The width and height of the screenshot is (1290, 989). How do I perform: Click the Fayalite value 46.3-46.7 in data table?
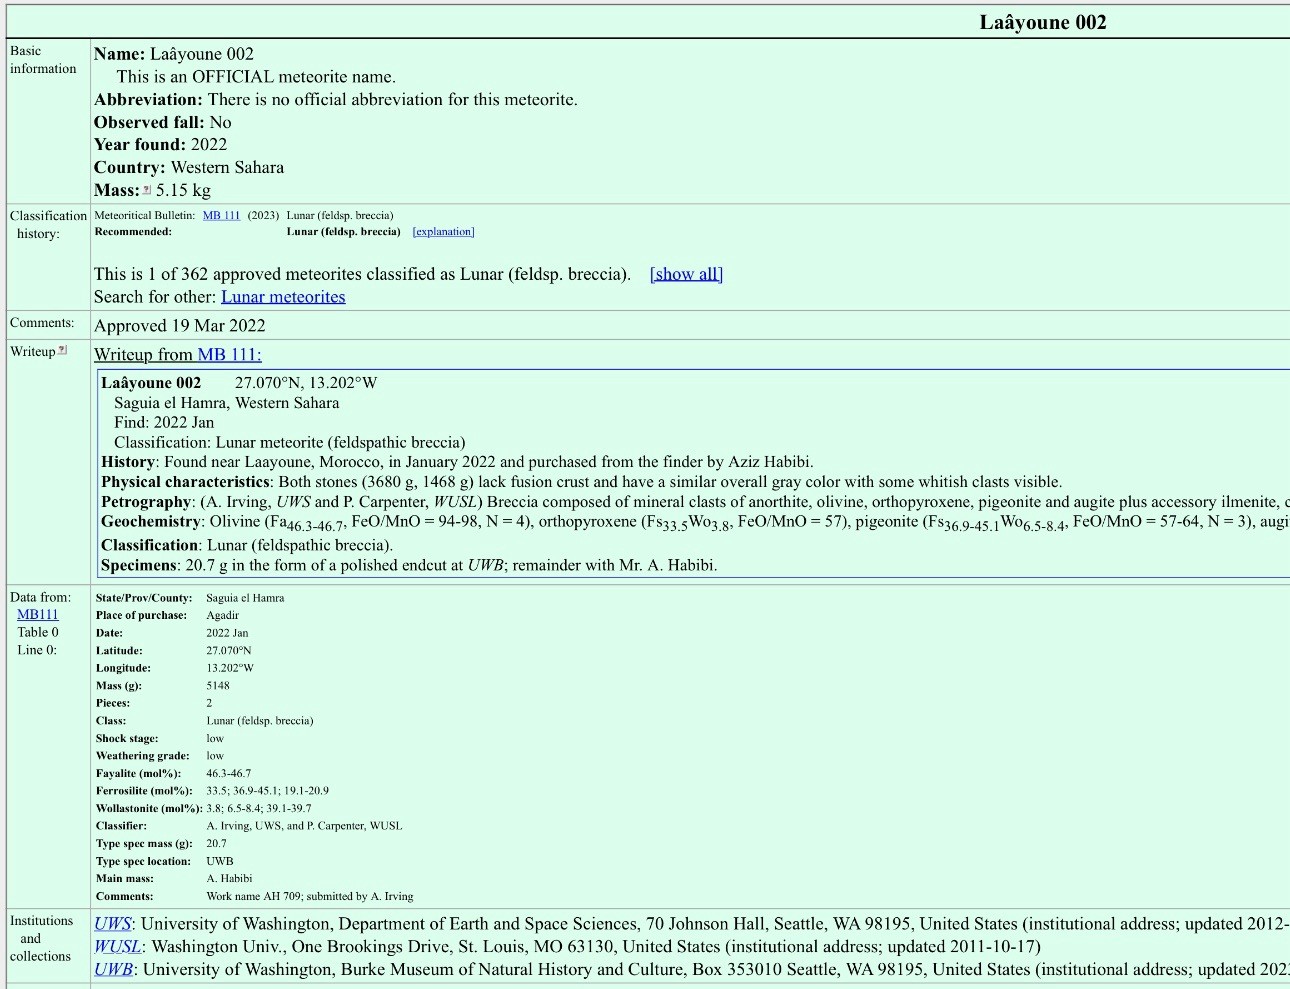click(228, 774)
